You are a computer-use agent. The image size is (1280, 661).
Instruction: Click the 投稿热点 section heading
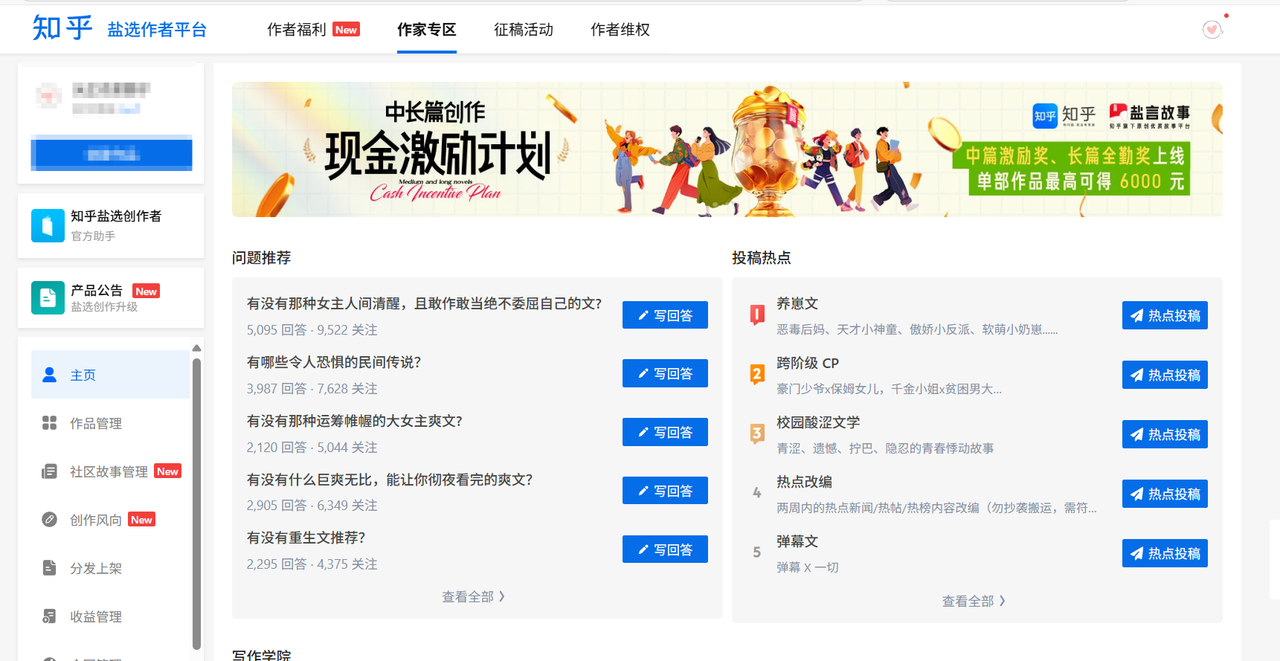click(x=761, y=257)
